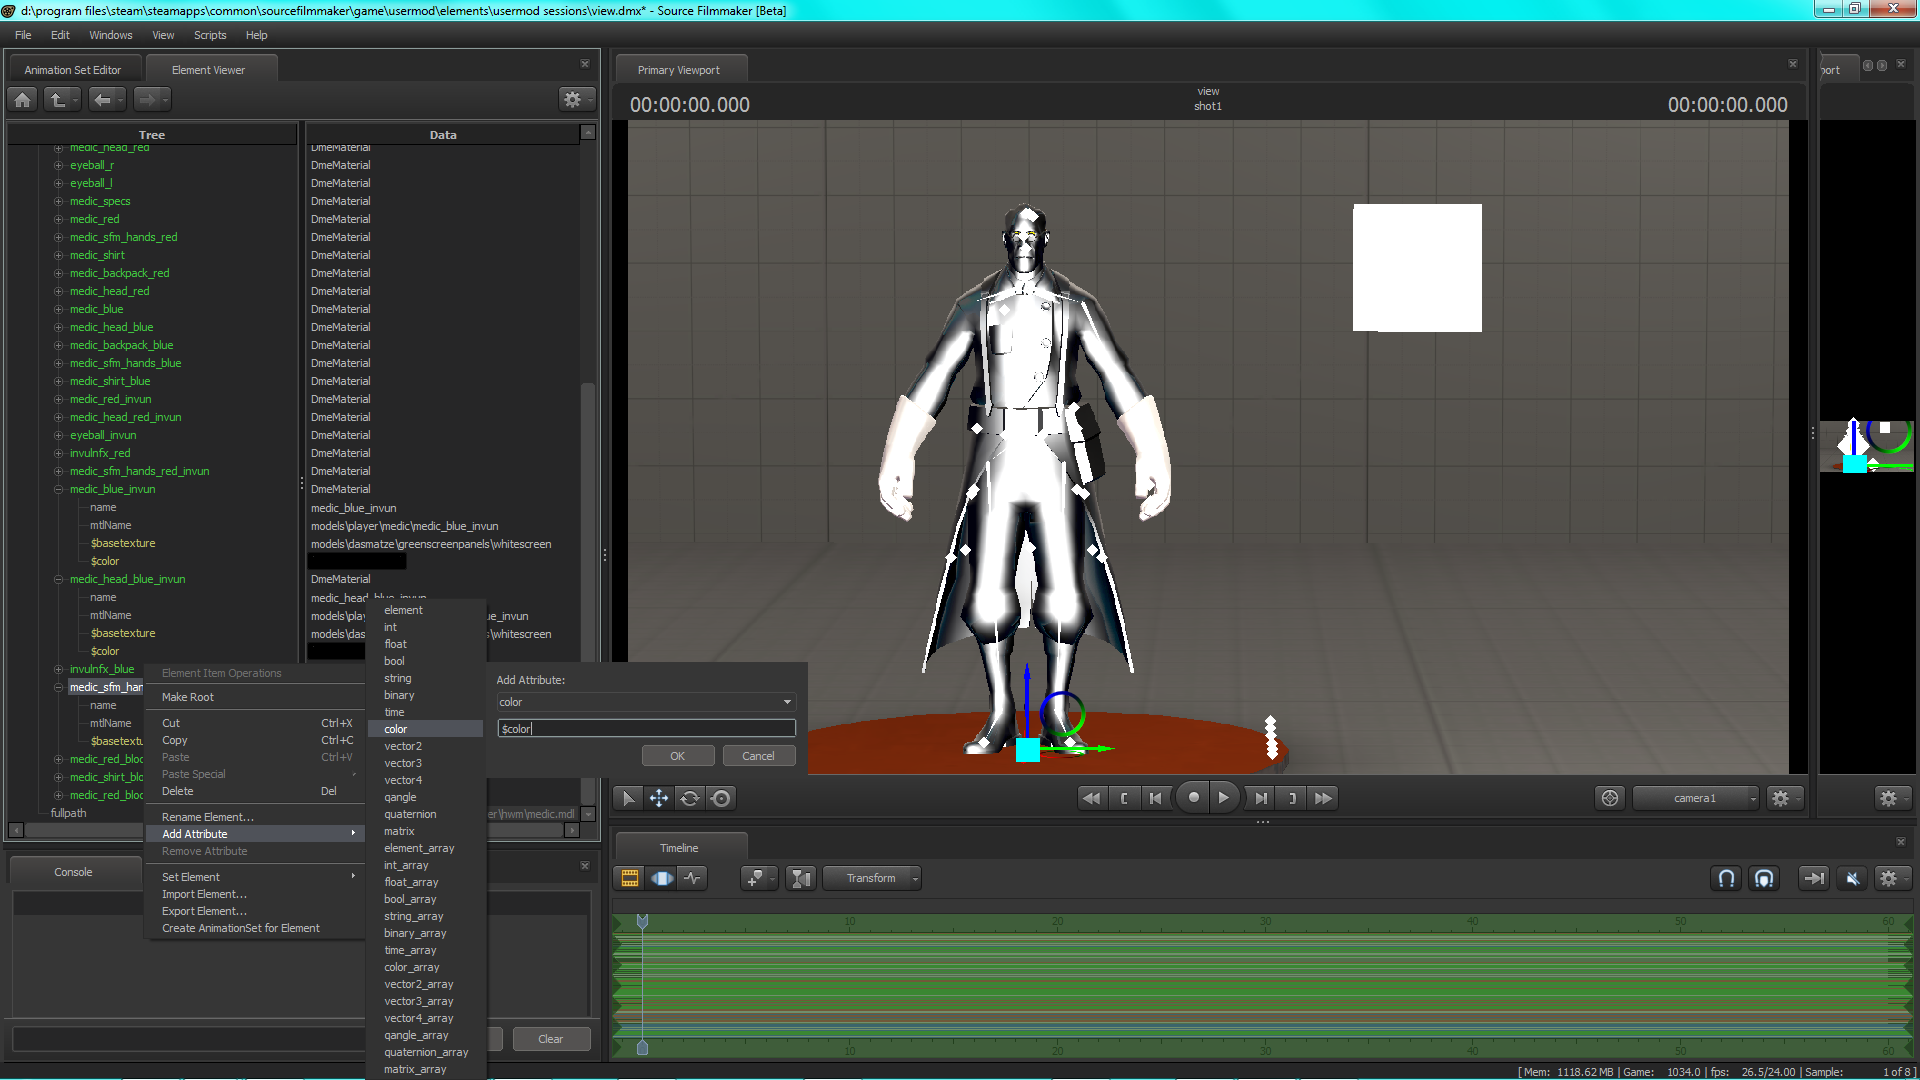This screenshot has width=1920, height=1080.
Task: Confirm Add Attribute with OK button
Action: (x=677, y=756)
